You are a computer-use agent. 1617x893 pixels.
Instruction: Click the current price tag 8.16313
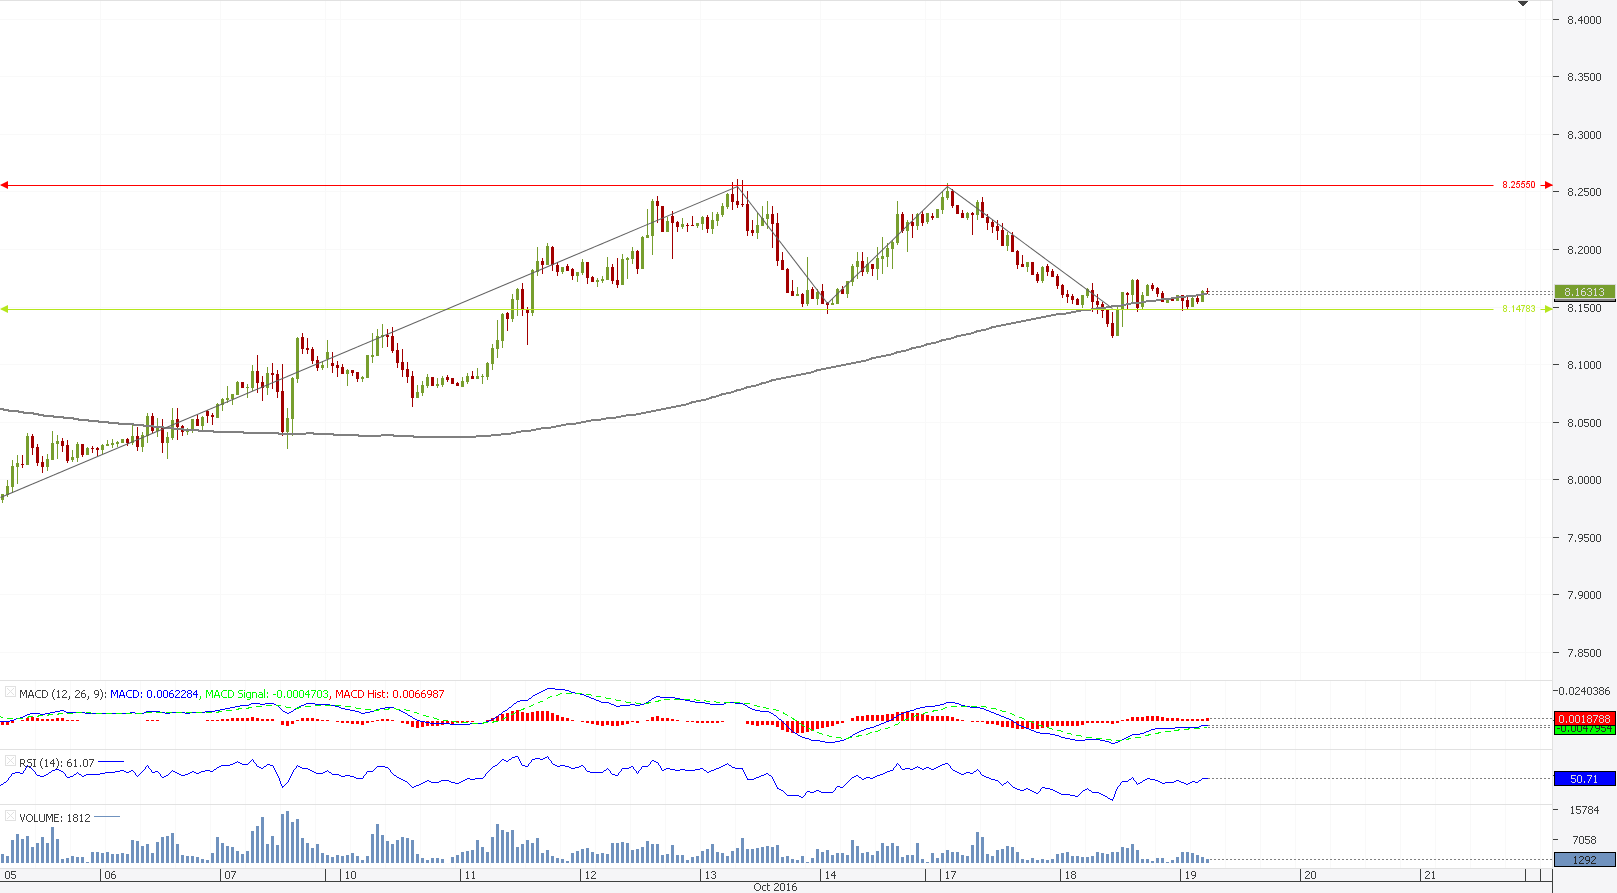coord(1585,292)
